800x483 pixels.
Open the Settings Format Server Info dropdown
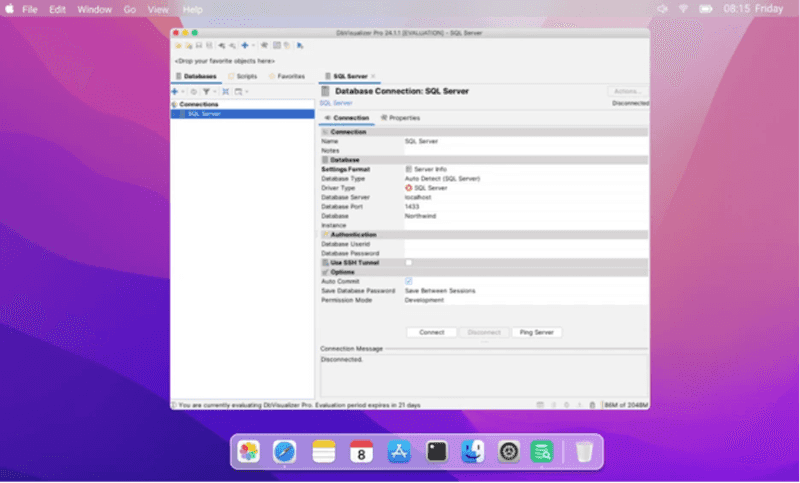[526, 169]
